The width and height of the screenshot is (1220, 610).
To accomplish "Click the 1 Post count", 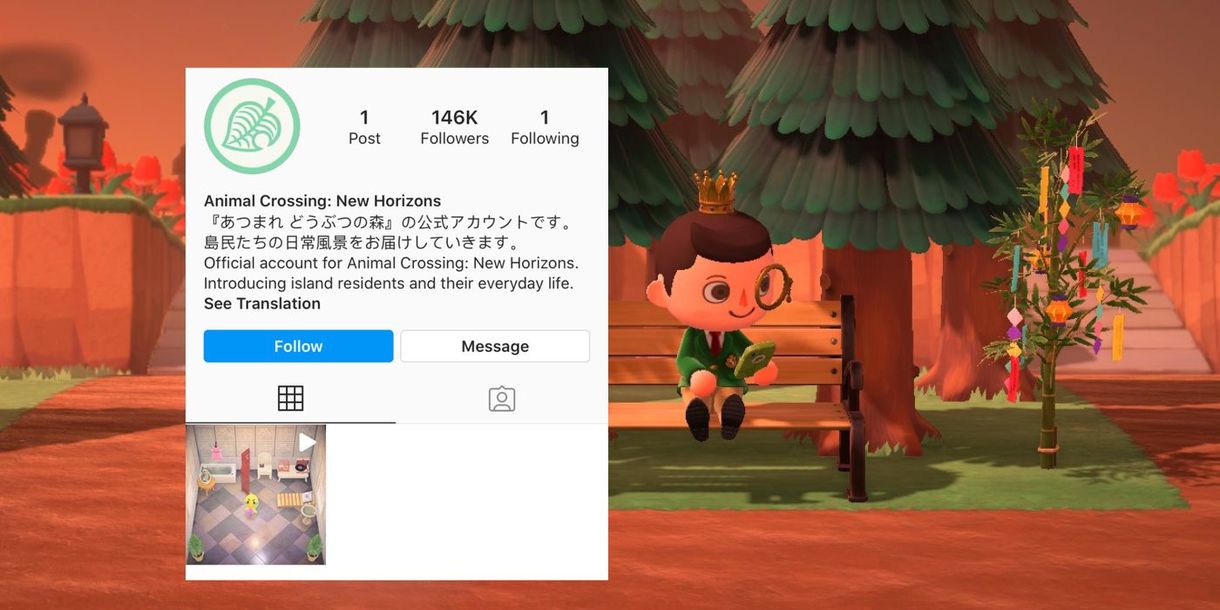I will click(364, 127).
